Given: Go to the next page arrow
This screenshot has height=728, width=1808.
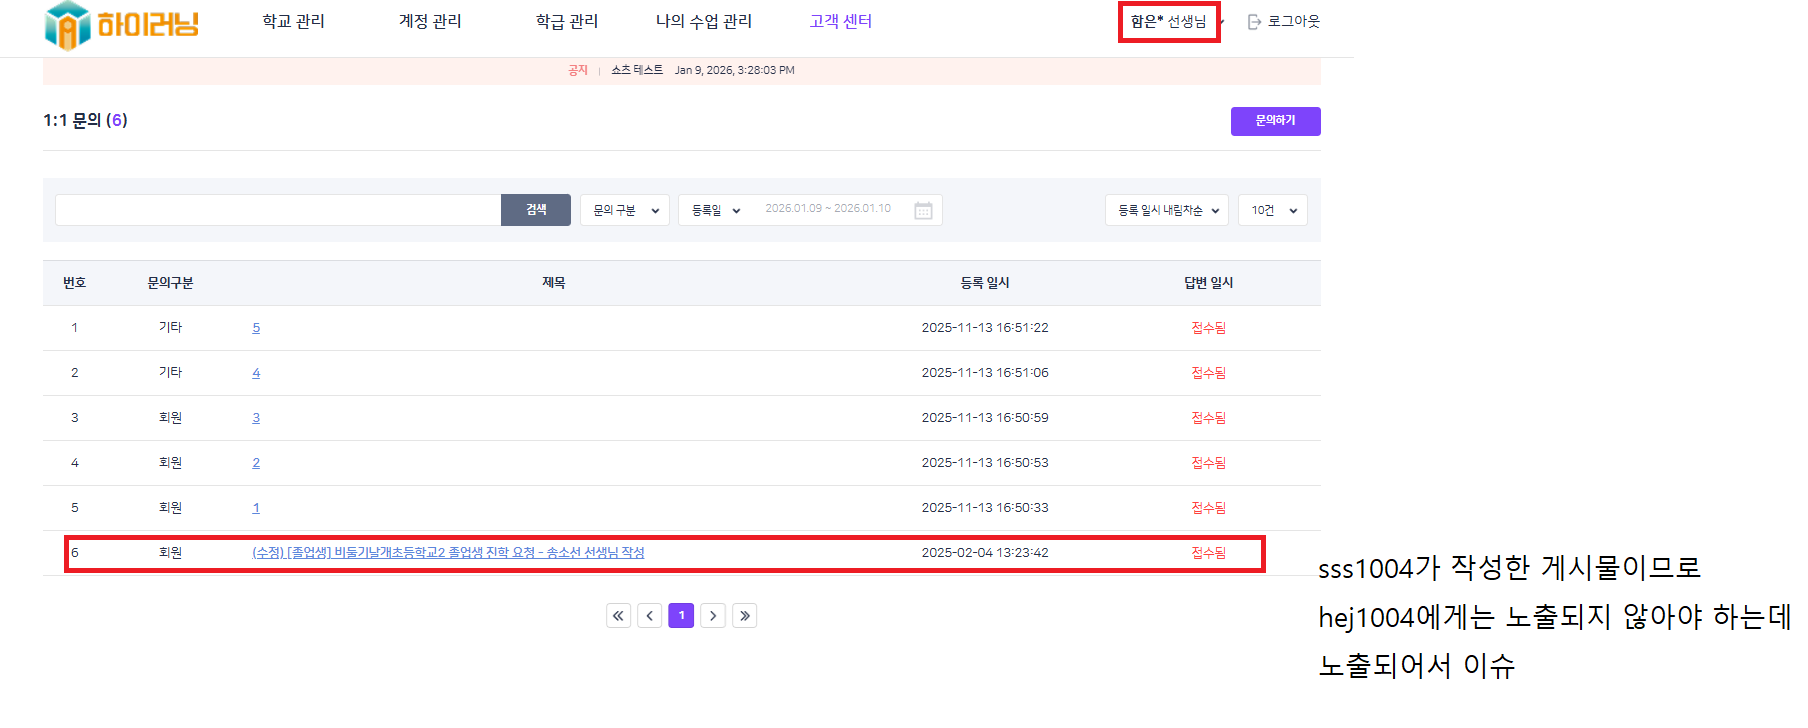Looking at the screenshot, I should pos(713,616).
